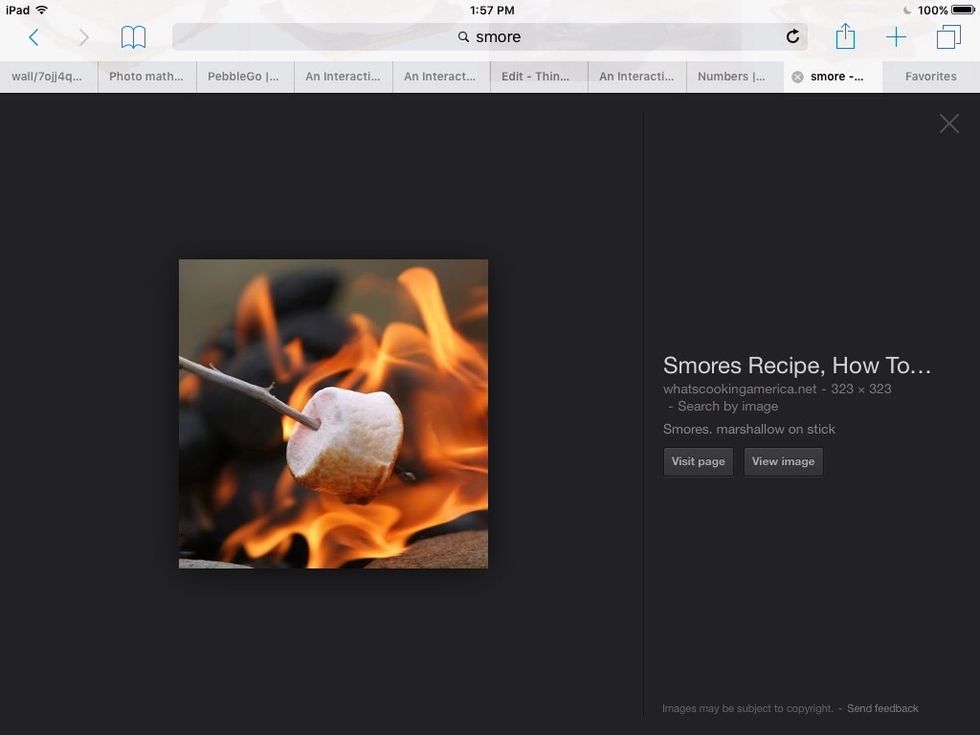Navigate forward a page
The height and width of the screenshot is (735, 980).
coord(84,37)
